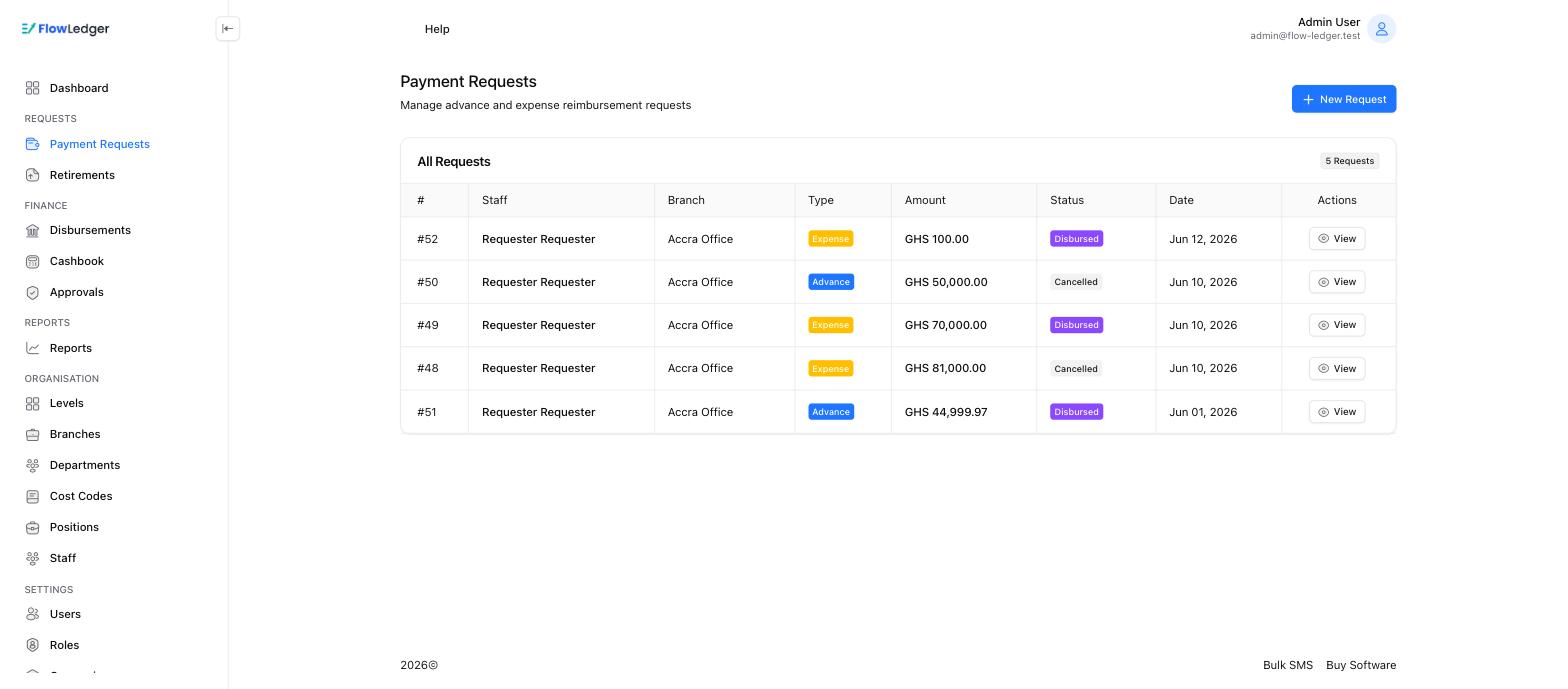Click the Bulk SMS footer link
1568x689 pixels.
pos(1288,665)
